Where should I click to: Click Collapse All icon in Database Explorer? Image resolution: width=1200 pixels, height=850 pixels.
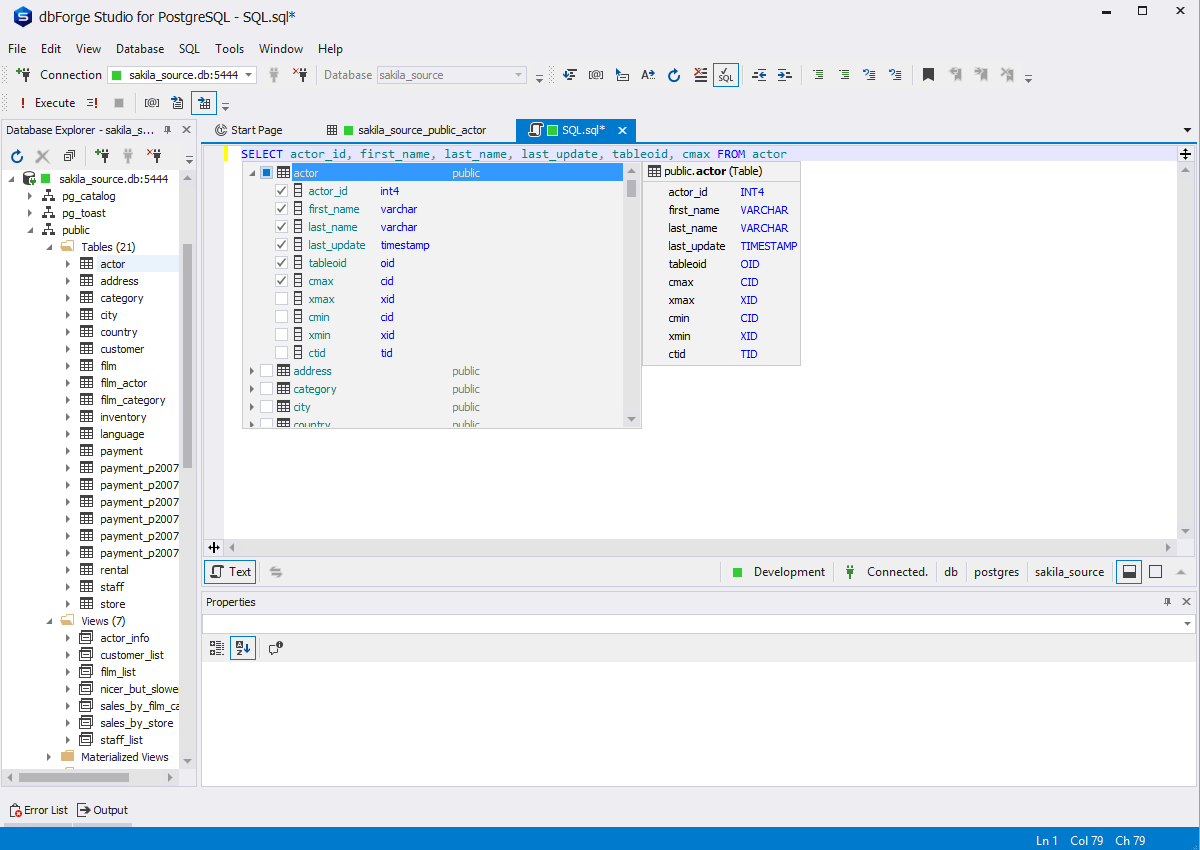coord(69,156)
